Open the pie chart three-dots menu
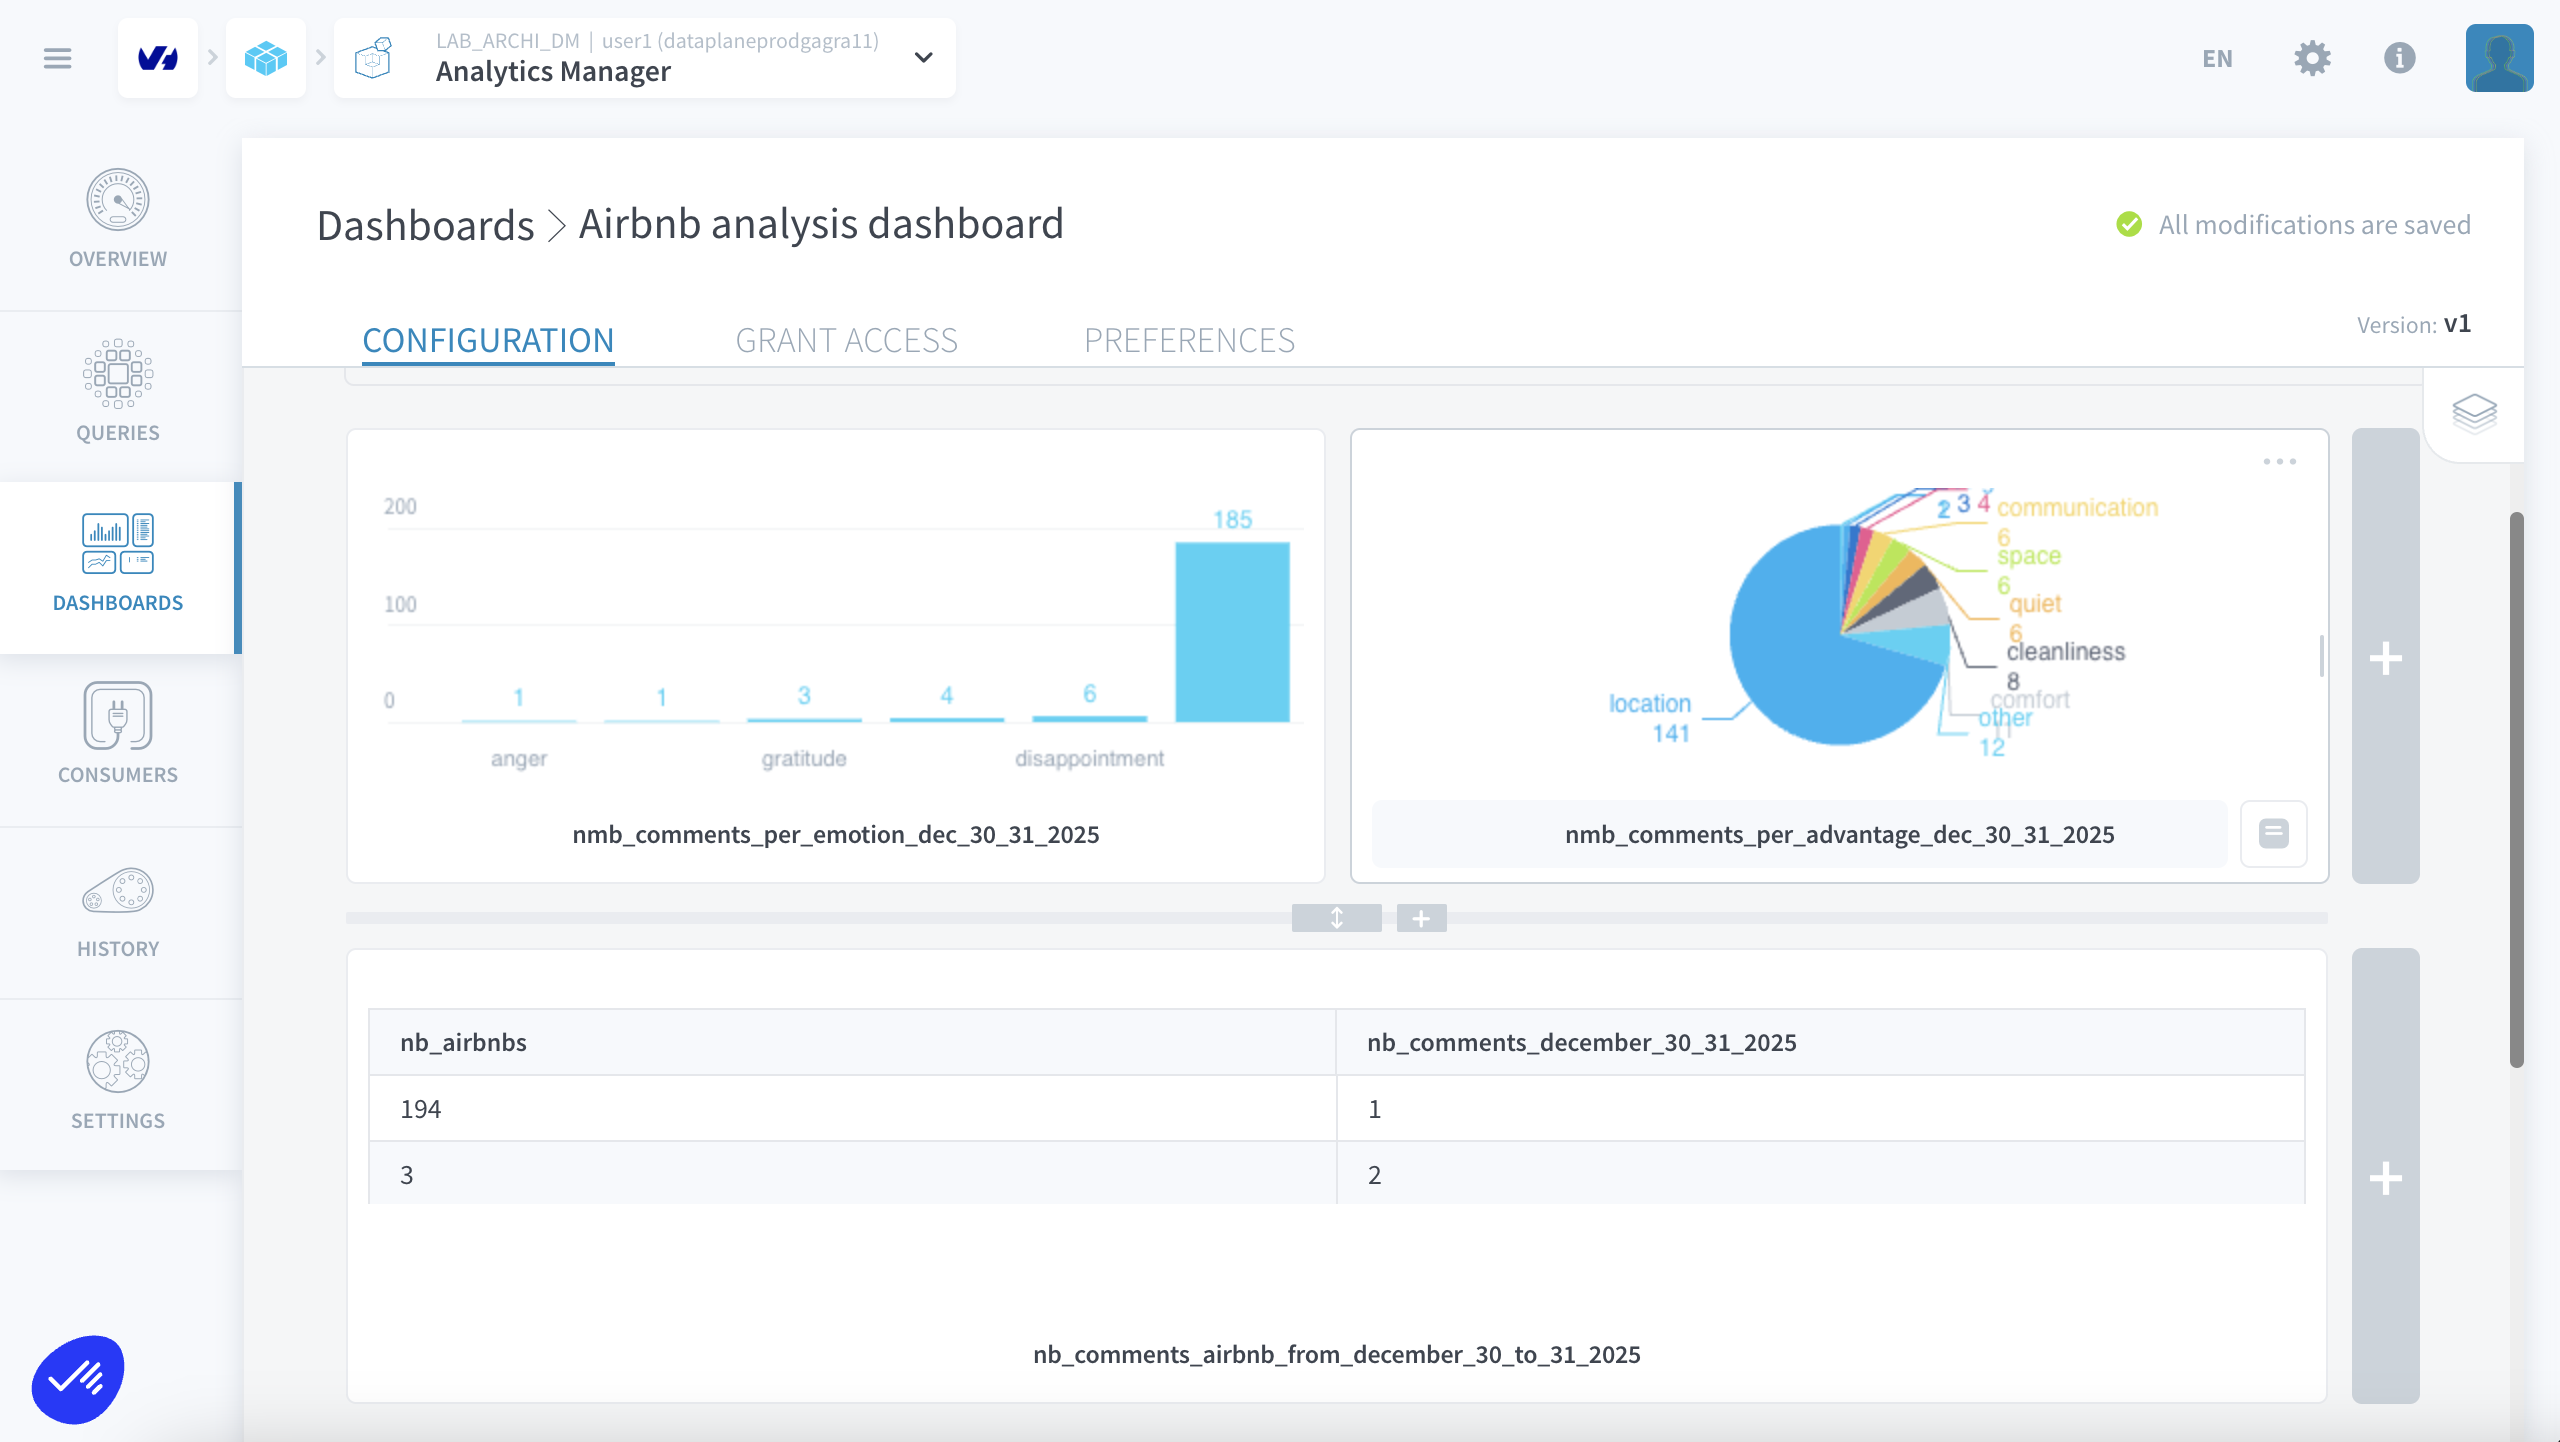Image resolution: width=2560 pixels, height=1442 pixels. pyautogui.click(x=2279, y=461)
